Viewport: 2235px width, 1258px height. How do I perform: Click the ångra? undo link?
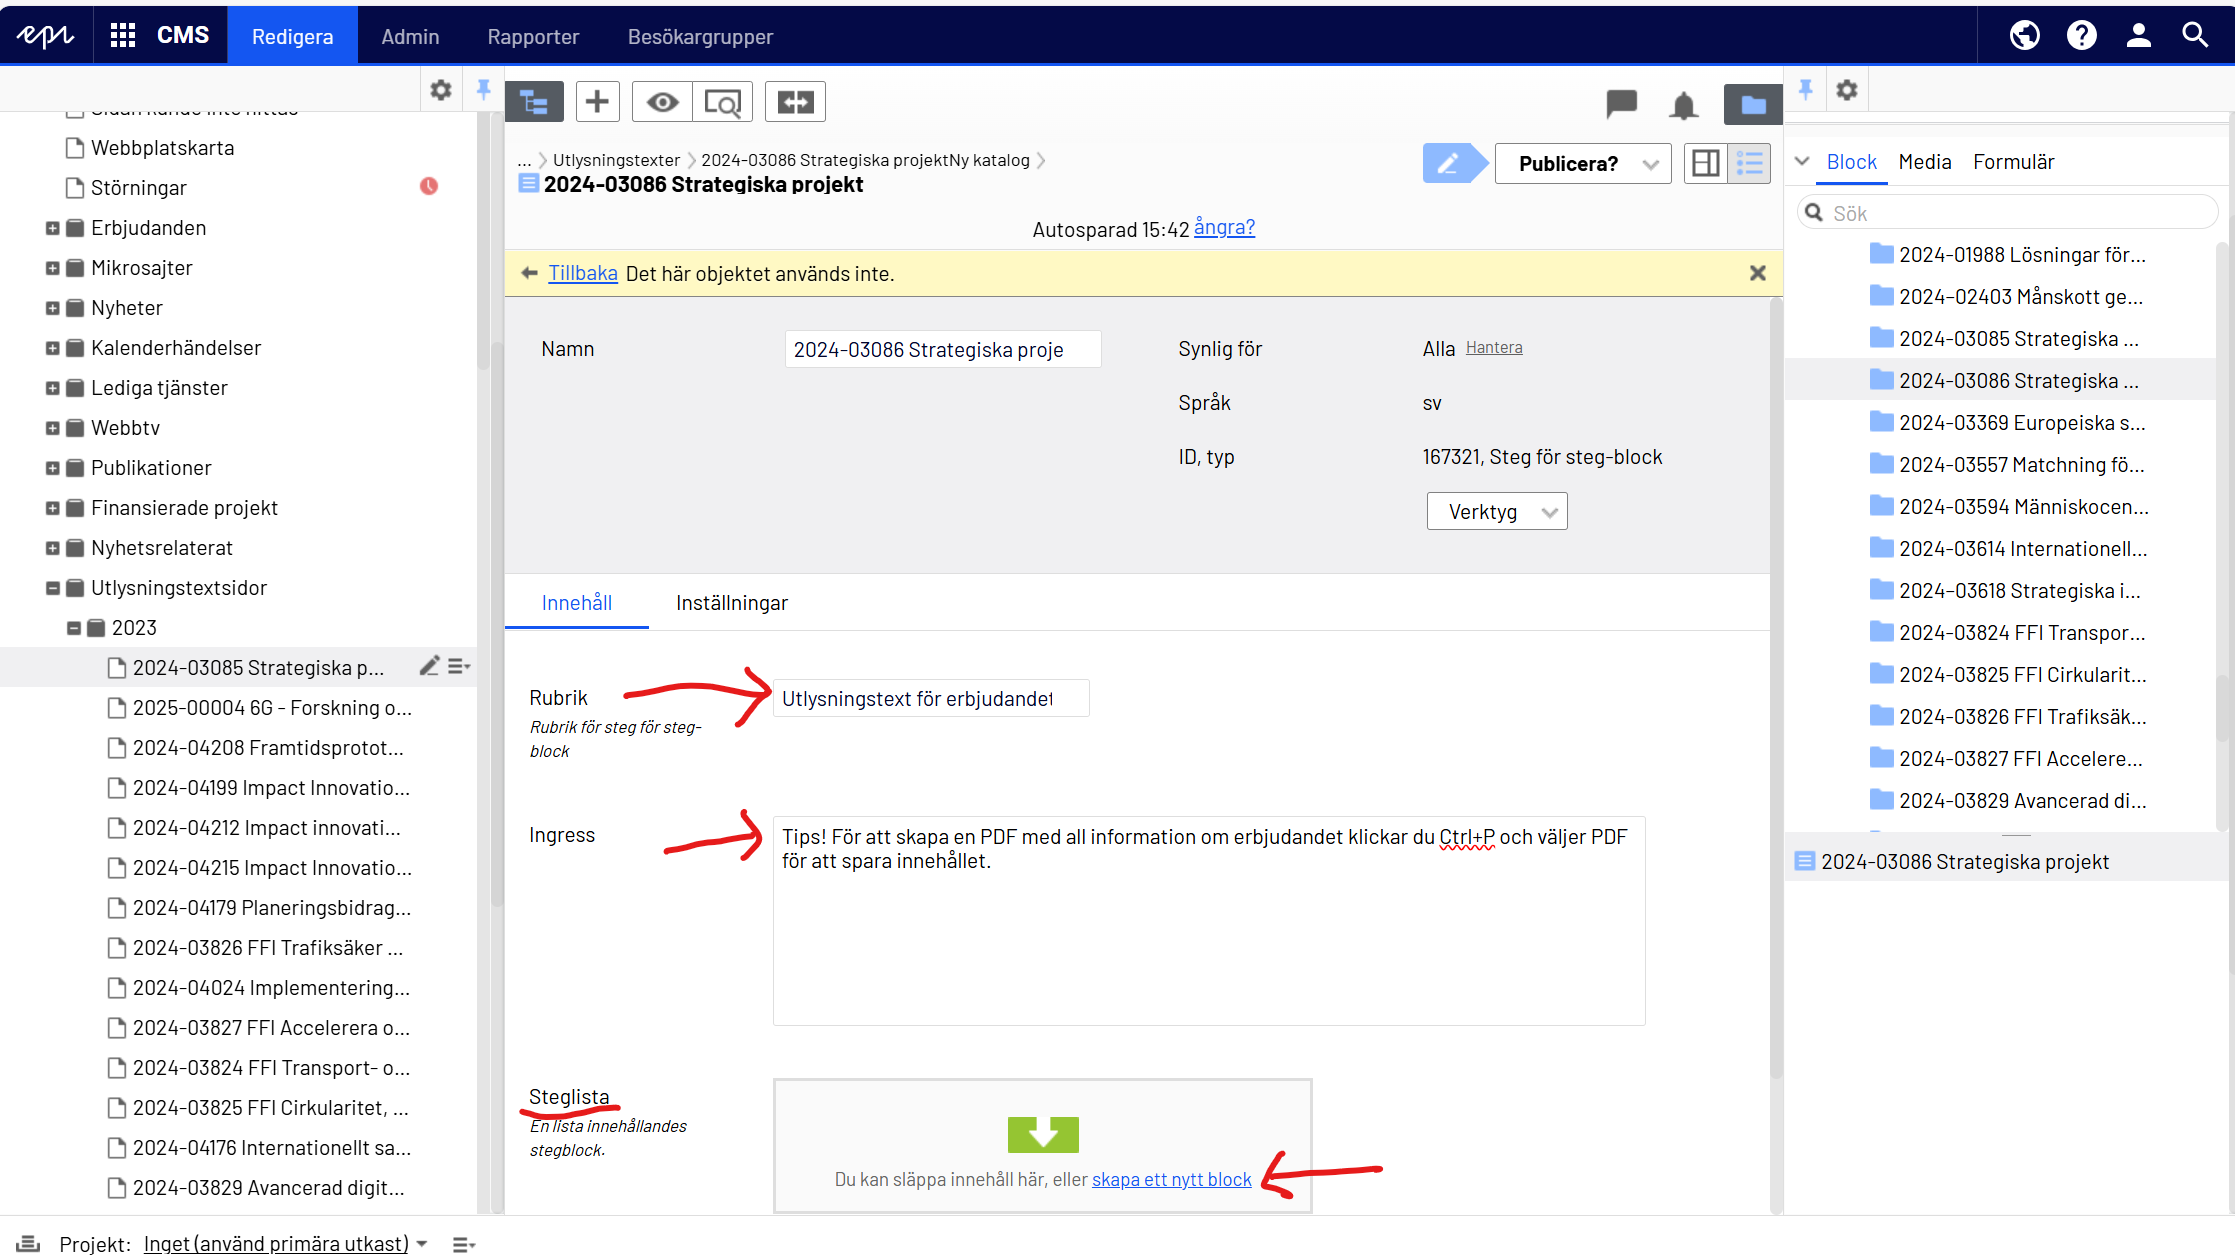(x=1224, y=228)
